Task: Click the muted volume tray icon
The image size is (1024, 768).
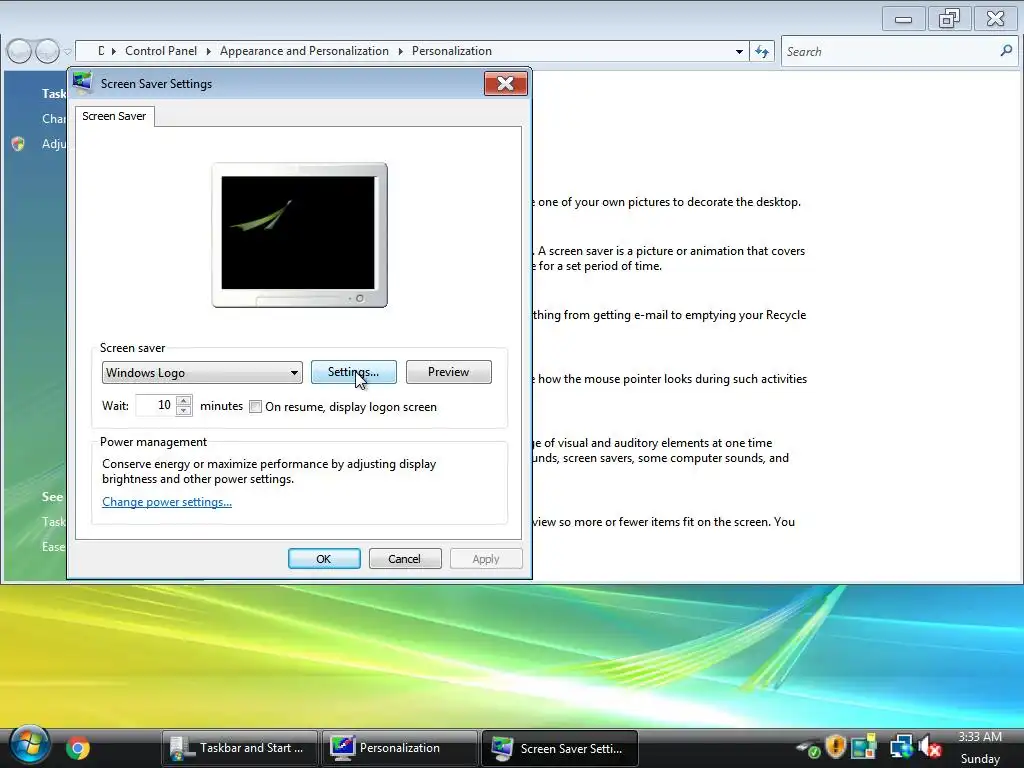Action: pyautogui.click(x=929, y=746)
